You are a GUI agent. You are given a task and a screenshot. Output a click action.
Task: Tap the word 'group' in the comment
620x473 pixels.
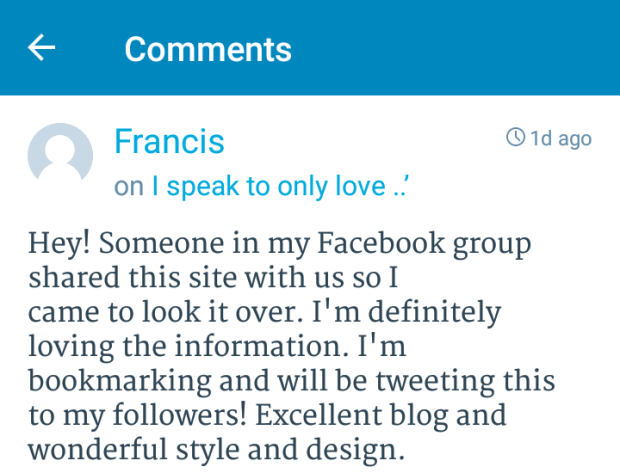click(x=487, y=244)
